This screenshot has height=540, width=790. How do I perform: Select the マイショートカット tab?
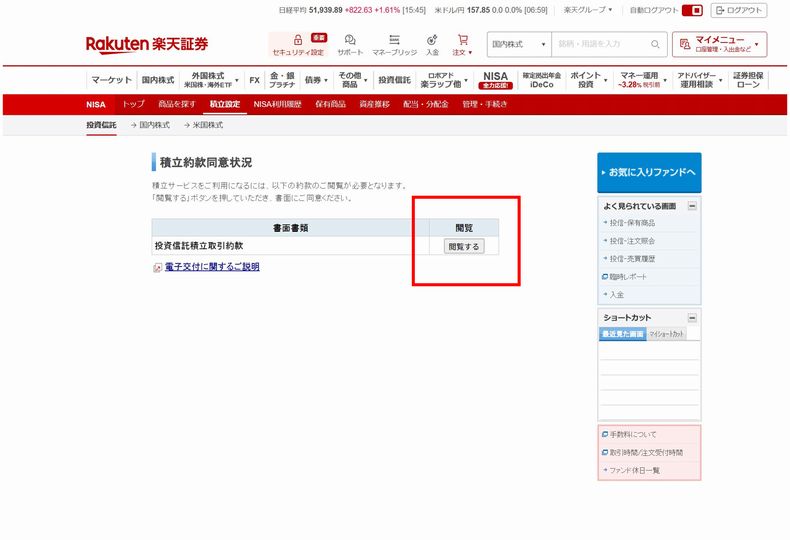click(666, 334)
